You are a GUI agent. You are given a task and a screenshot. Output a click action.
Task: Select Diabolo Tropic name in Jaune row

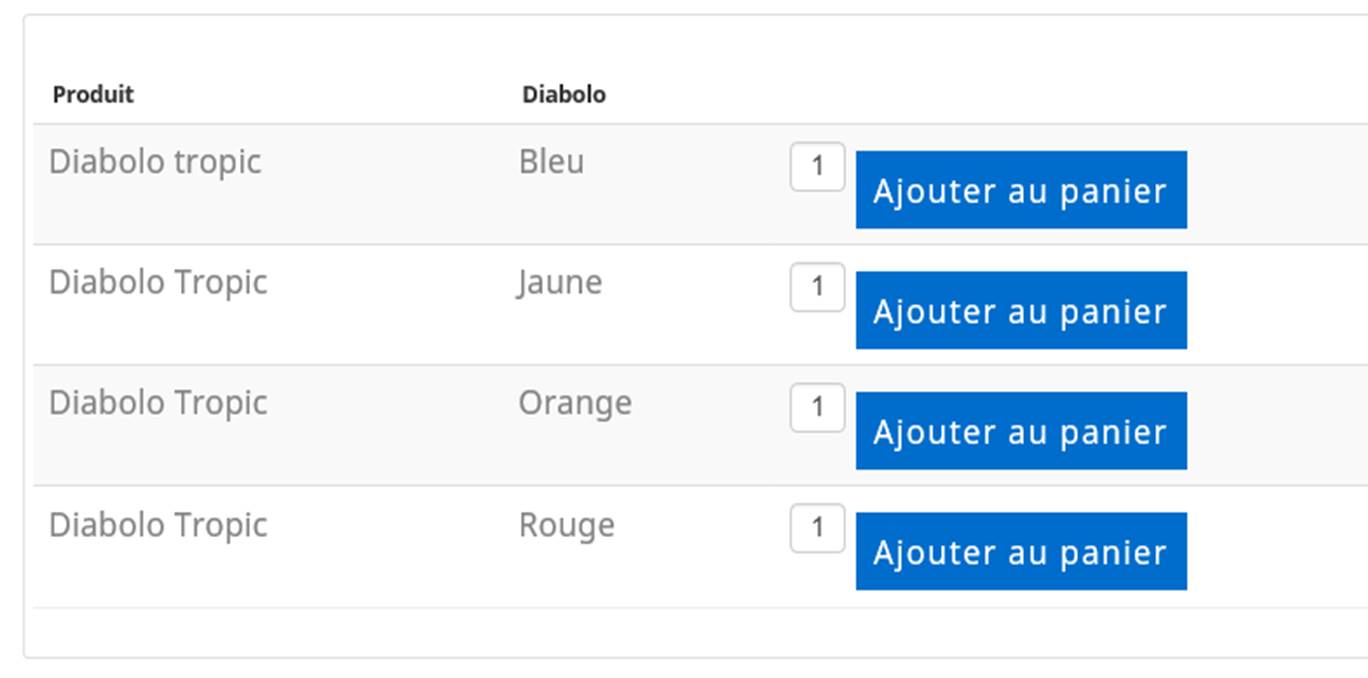[158, 283]
